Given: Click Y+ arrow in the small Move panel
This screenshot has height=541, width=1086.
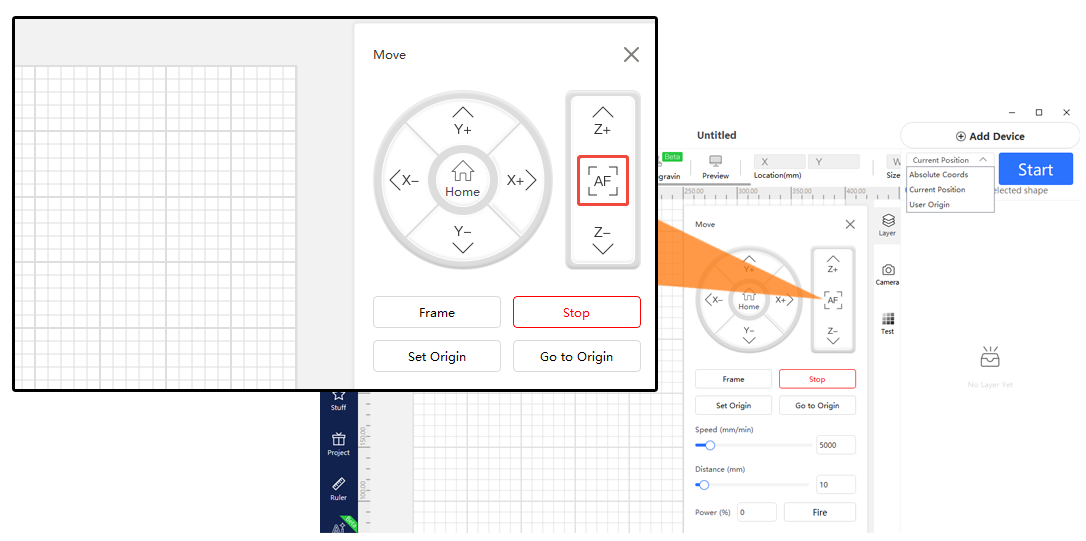Looking at the screenshot, I should coord(749,264).
